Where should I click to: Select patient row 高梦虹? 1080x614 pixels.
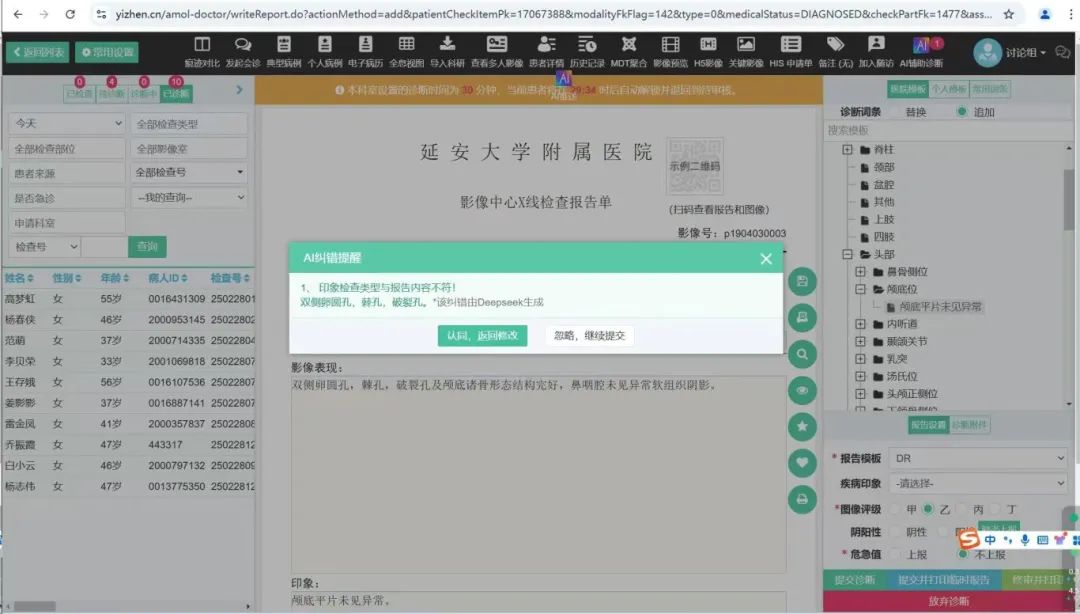(x=129, y=299)
